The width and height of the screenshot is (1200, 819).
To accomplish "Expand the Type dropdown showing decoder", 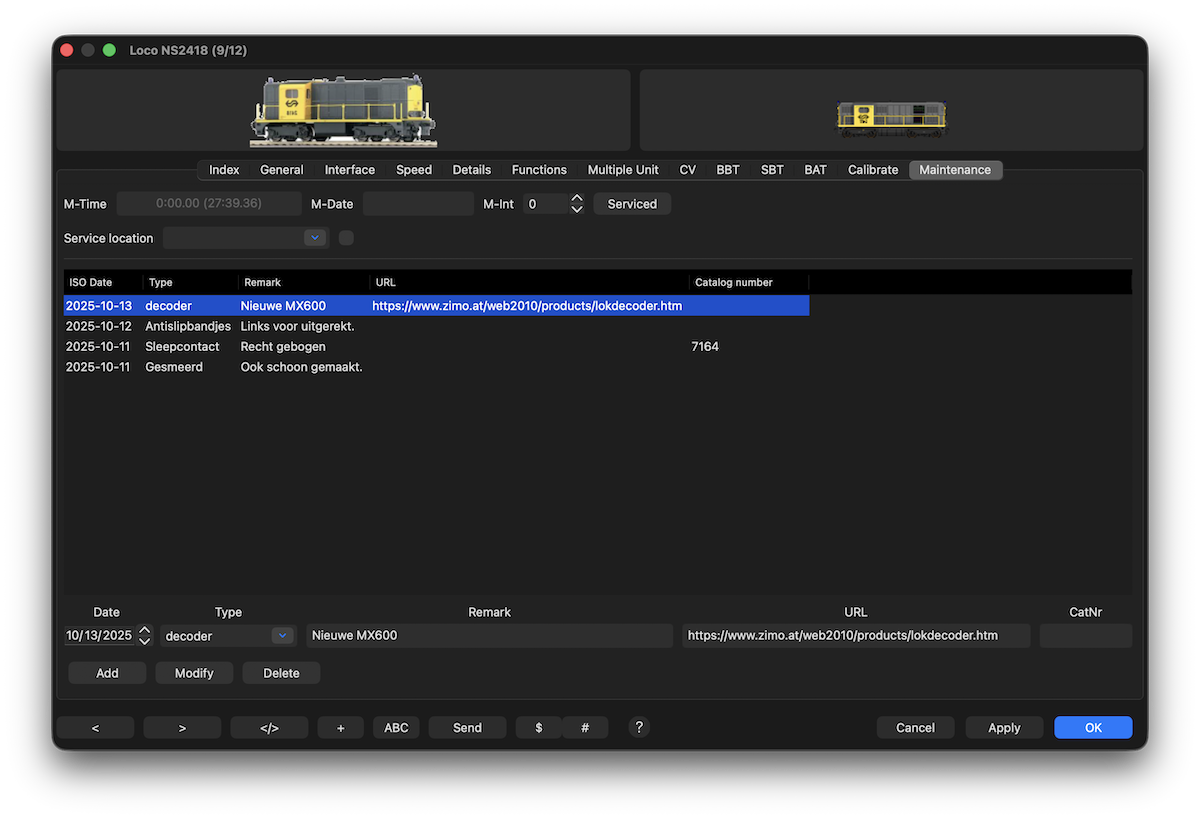I will 282,636.
